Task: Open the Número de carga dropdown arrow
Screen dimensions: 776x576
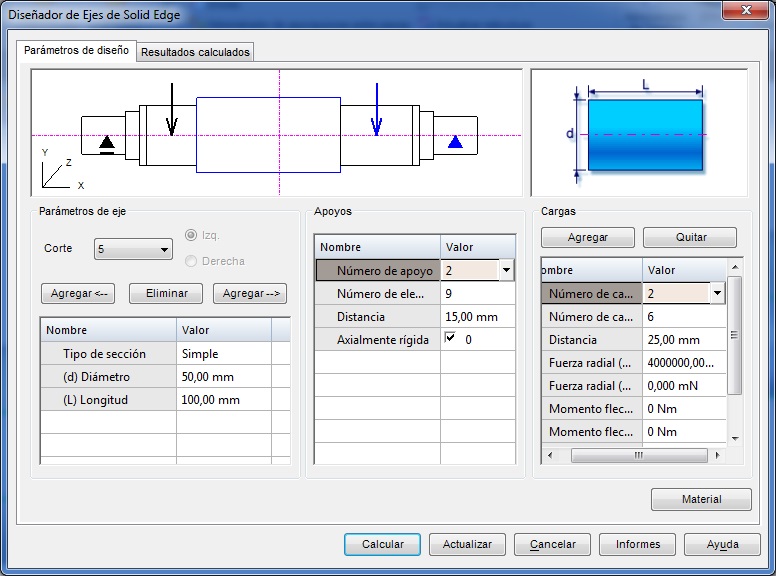Action: coord(718,293)
